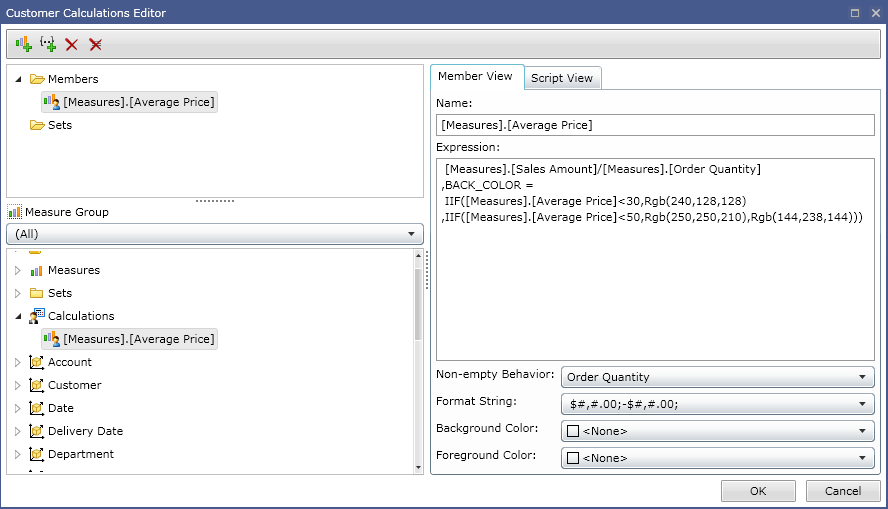Expand the Department dimension
Image resolution: width=888 pixels, height=509 pixels.
(x=18, y=454)
